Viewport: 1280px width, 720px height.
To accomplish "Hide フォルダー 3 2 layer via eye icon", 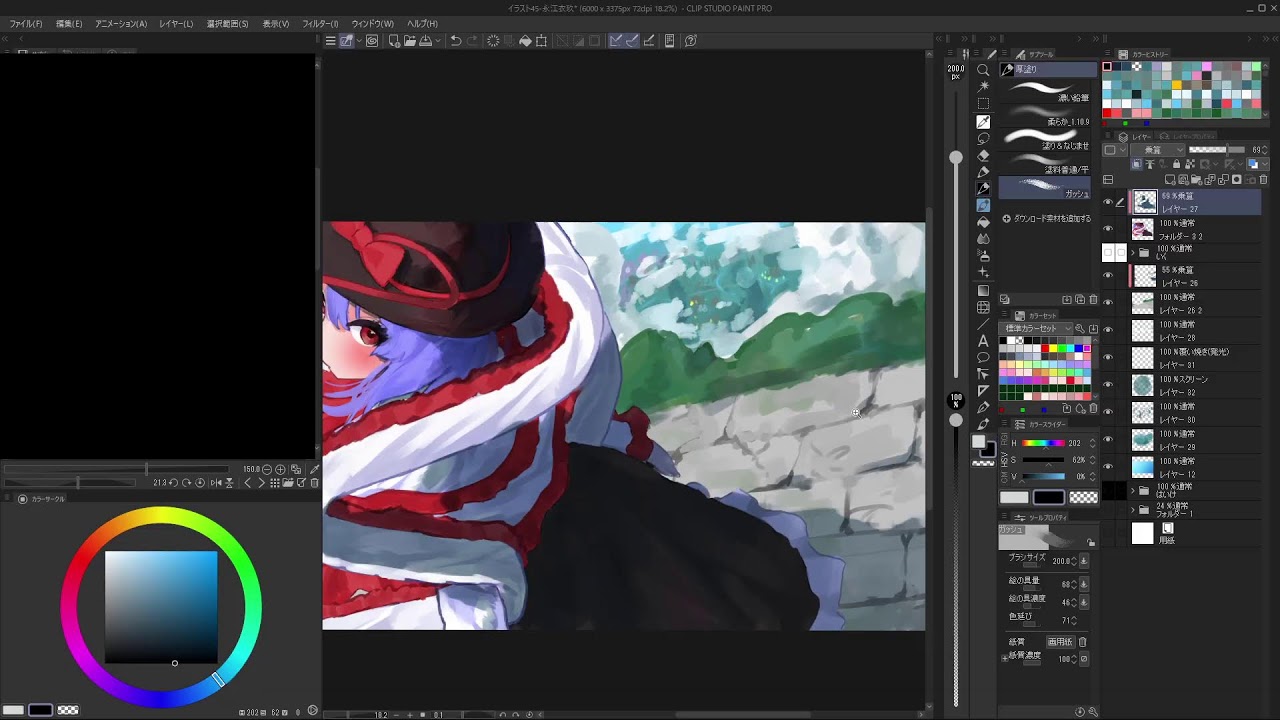I will pyautogui.click(x=1107, y=229).
